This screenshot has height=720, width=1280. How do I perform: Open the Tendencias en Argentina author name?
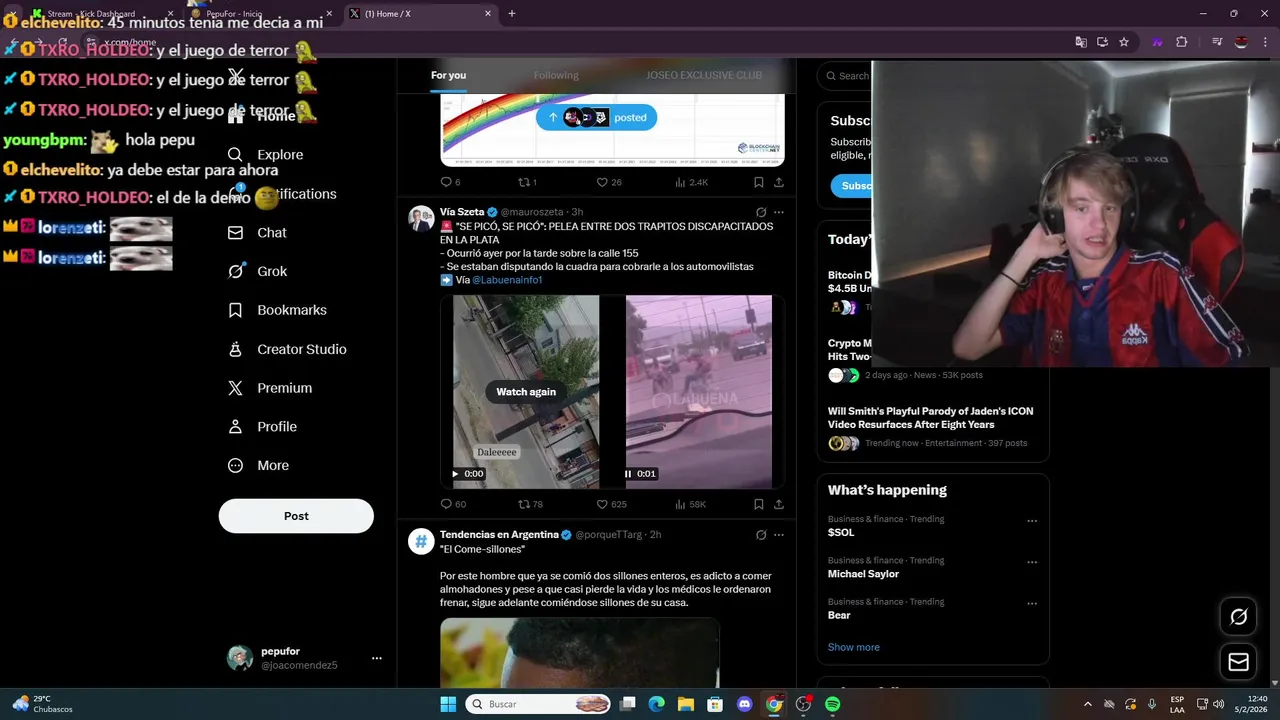(x=499, y=535)
